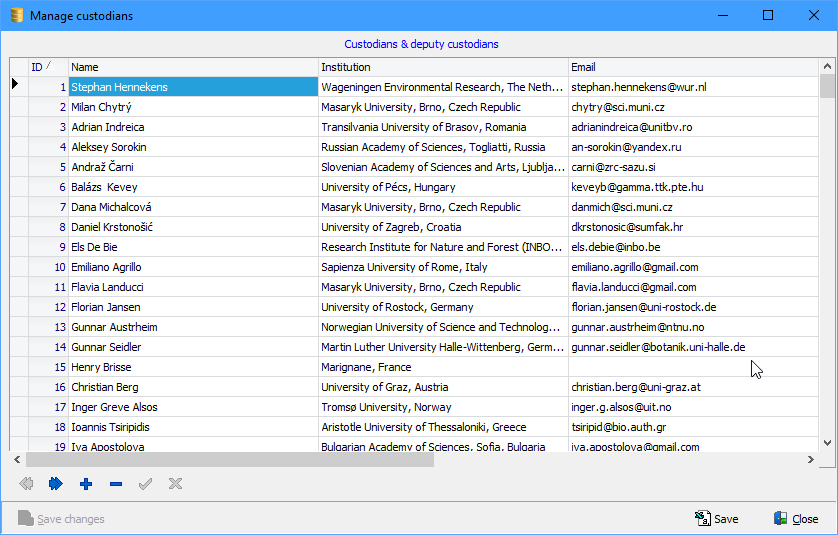This screenshot has width=838, height=535.
Task: Select University of Graz, Austria cell
Action: (442, 387)
